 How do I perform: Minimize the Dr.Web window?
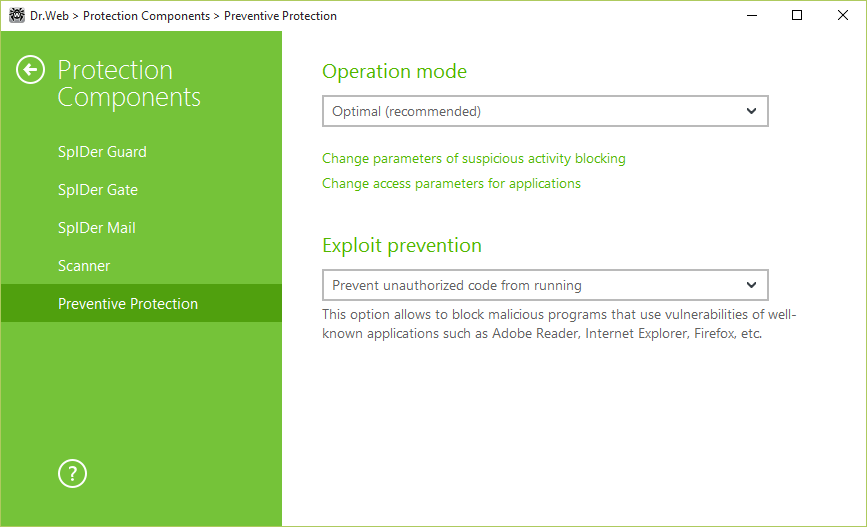pos(750,15)
